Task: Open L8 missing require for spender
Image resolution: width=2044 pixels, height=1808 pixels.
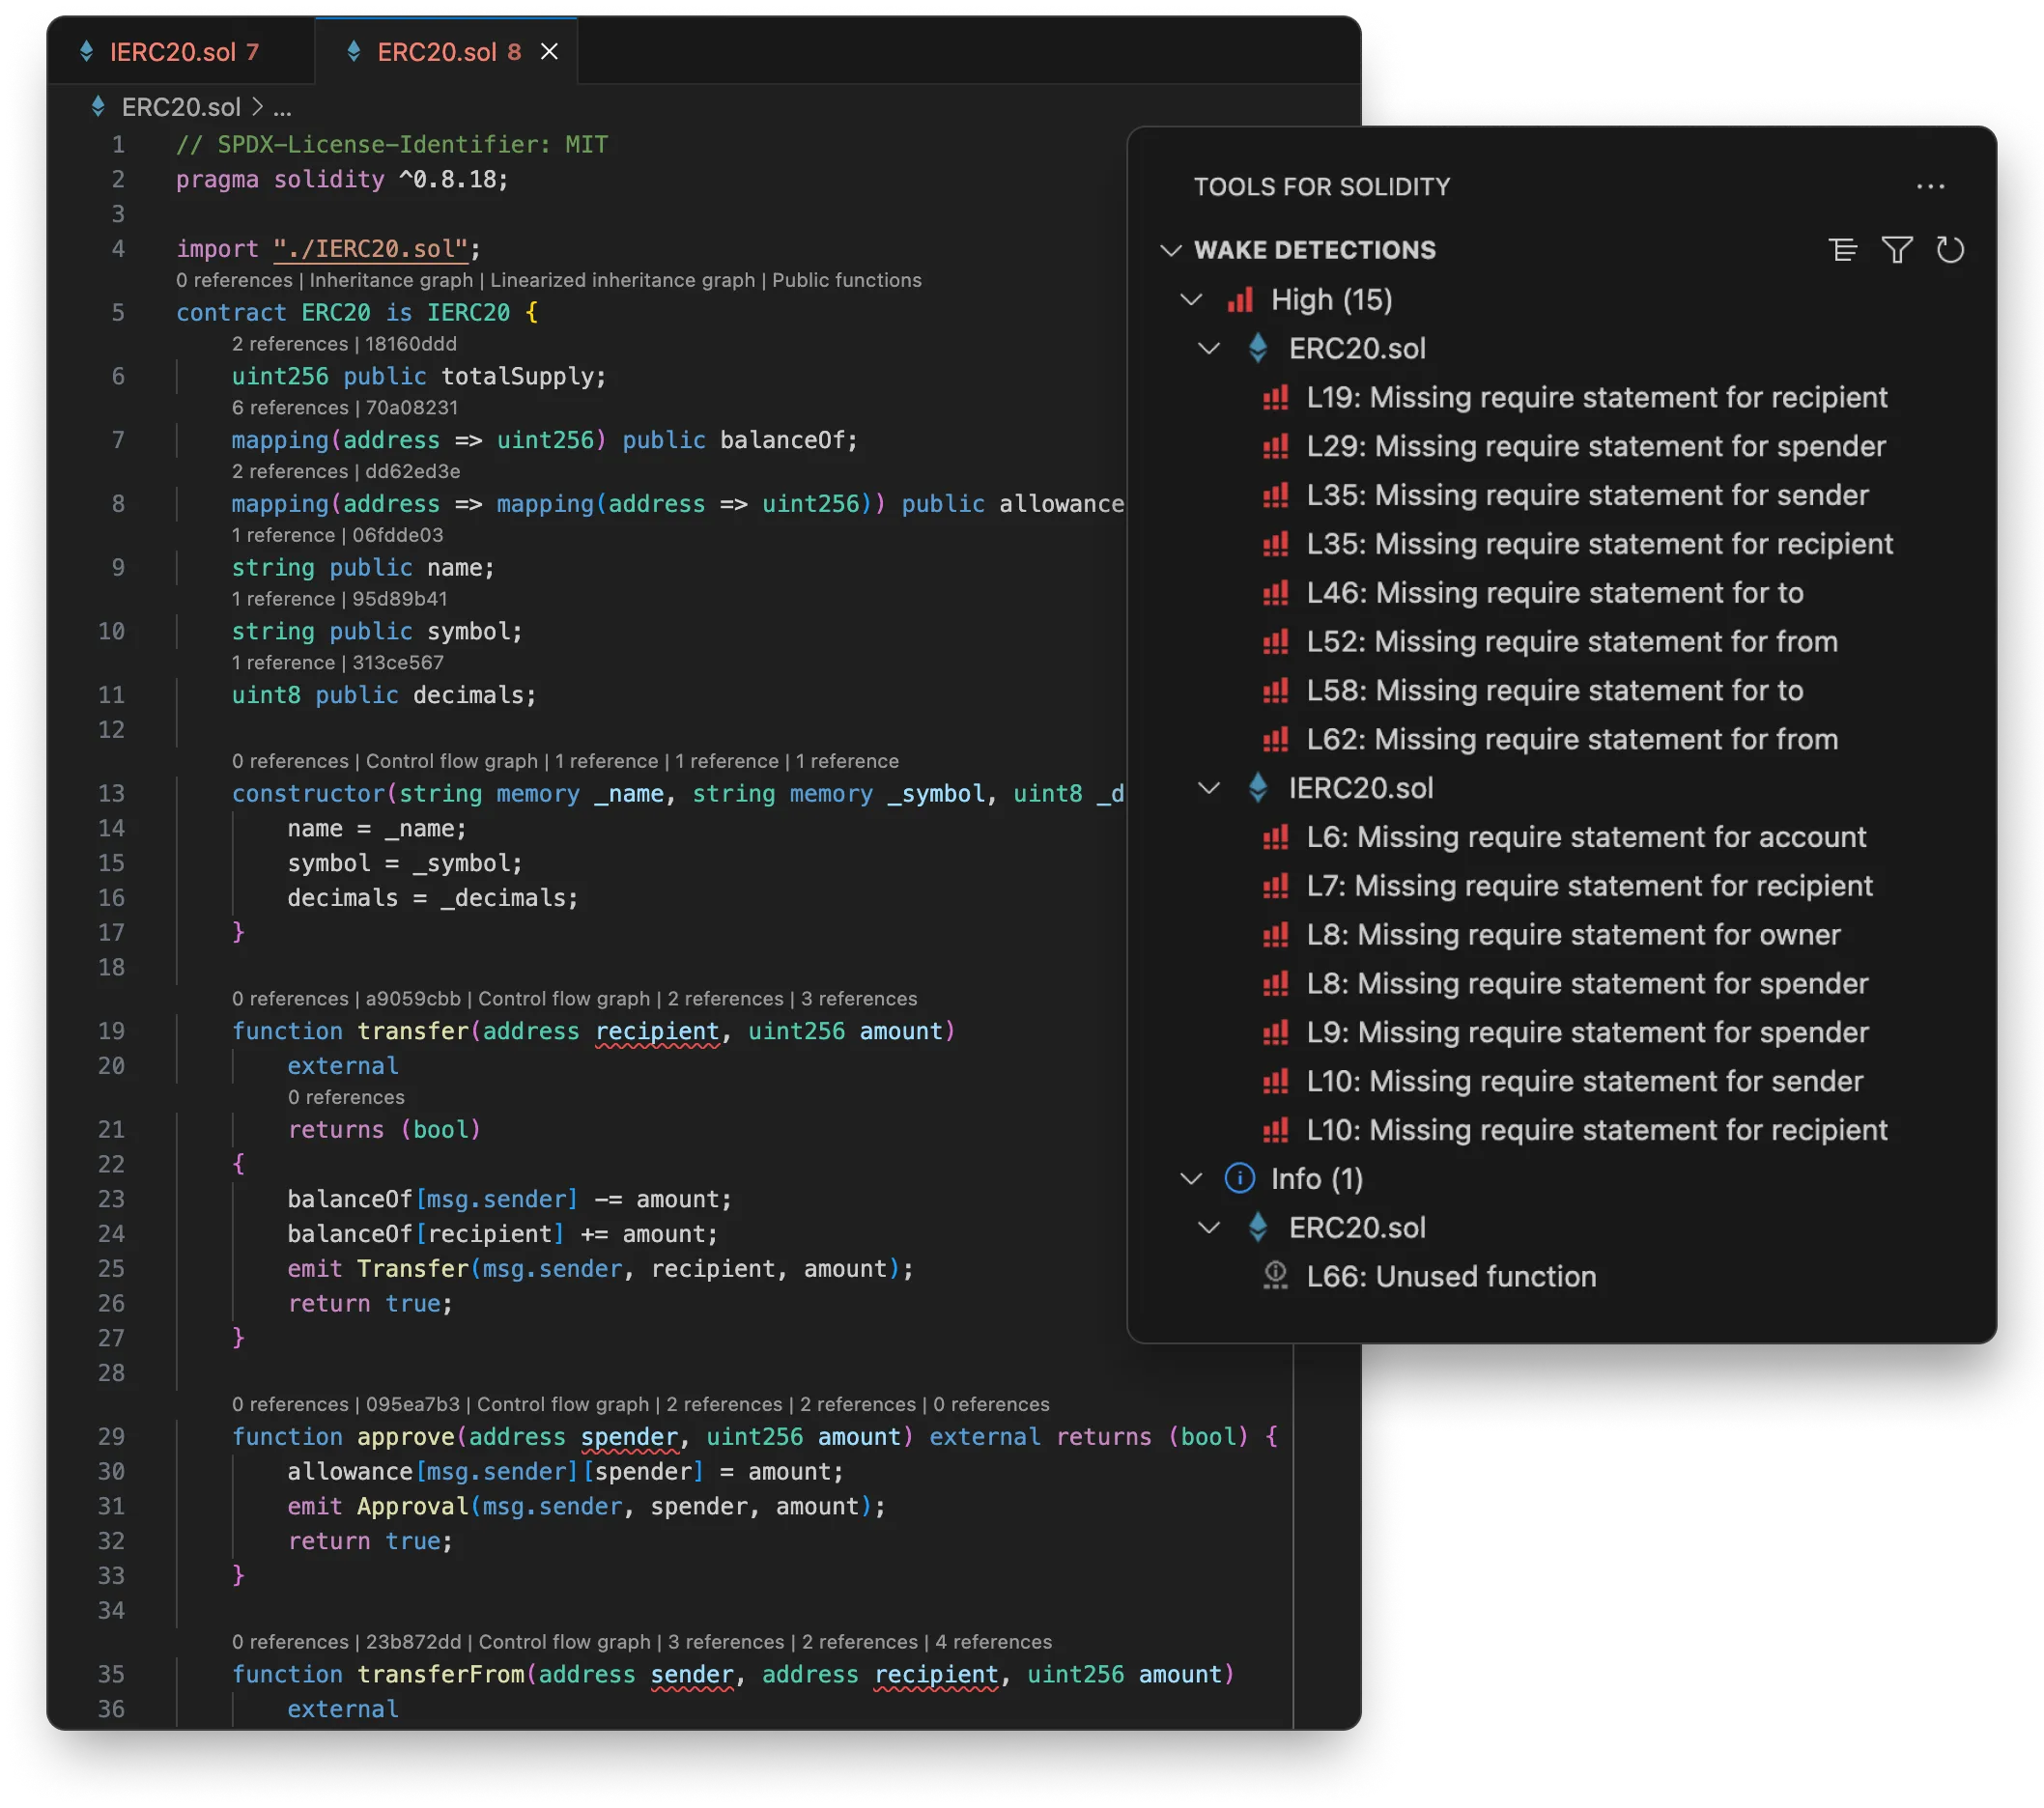Action: coord(1586,984)
